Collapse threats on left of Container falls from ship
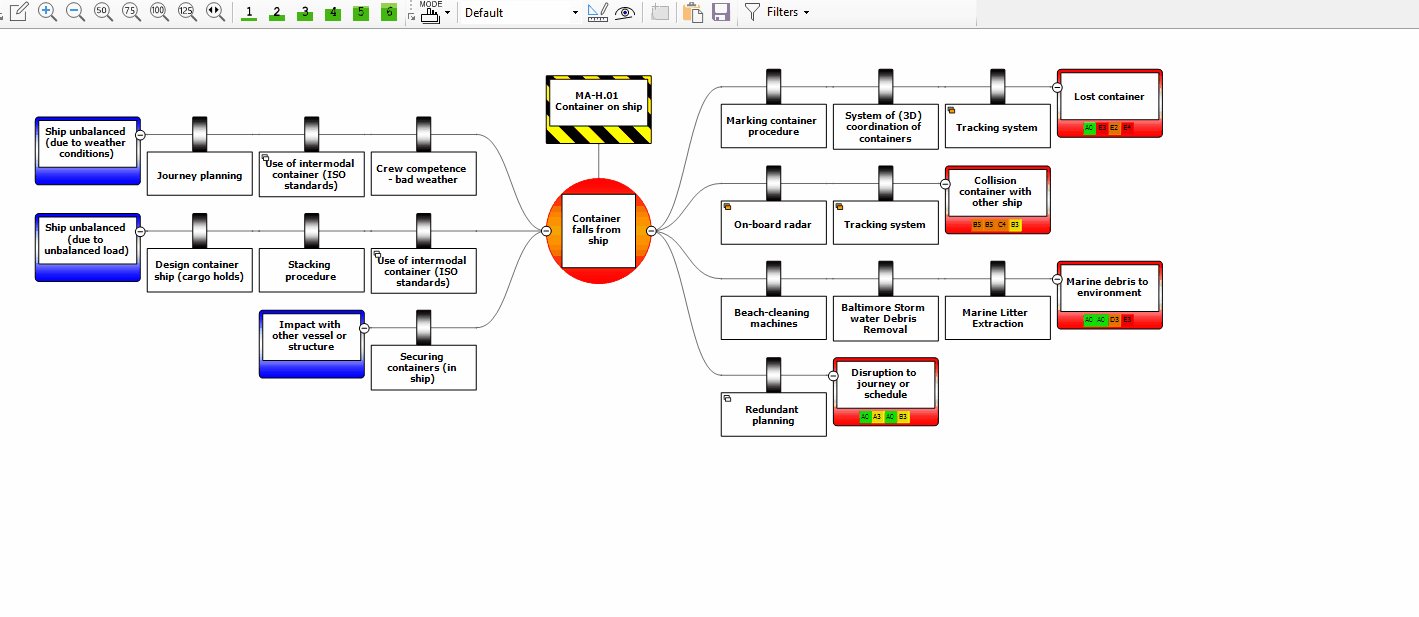This screenshot has height=617, width=1419. (546, 231)
